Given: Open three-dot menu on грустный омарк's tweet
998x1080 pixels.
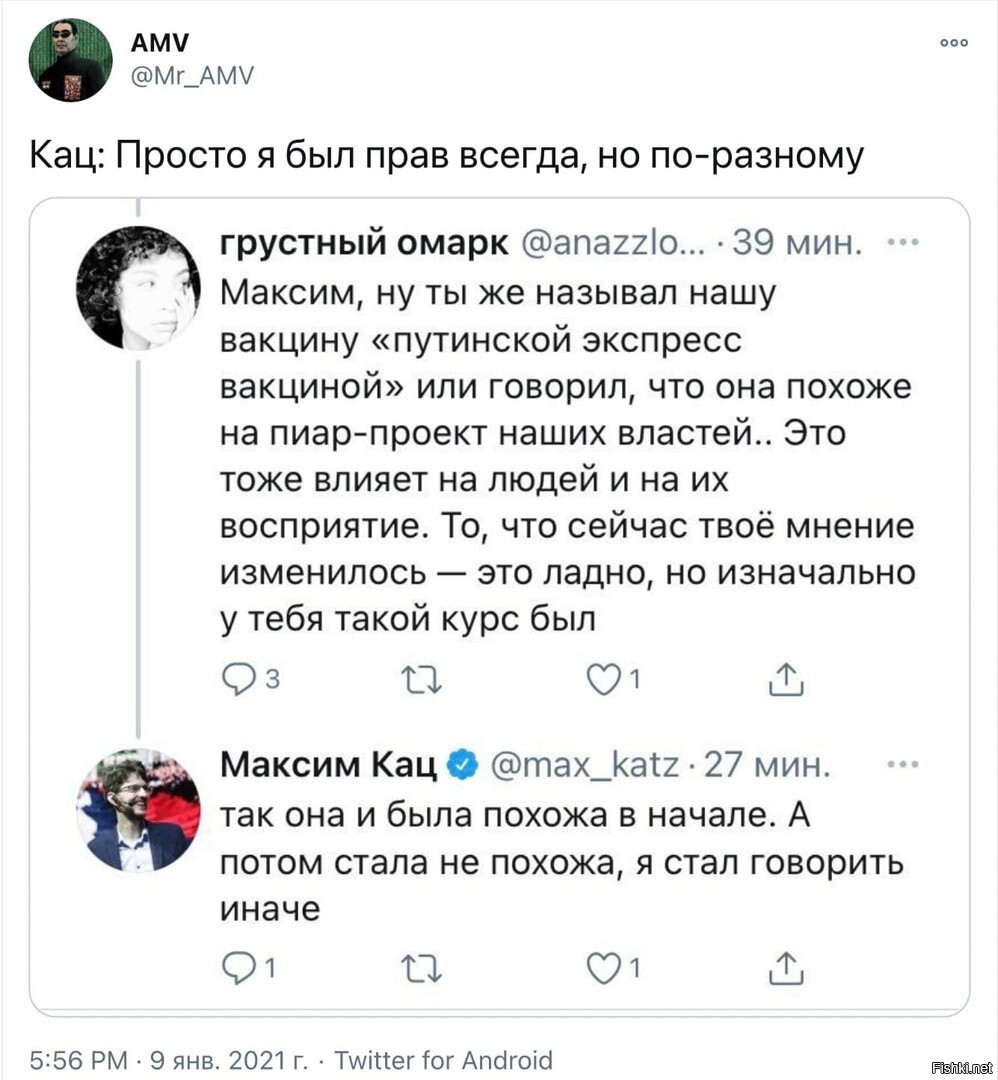Looking at the screenshot, I should coord(903,242).
